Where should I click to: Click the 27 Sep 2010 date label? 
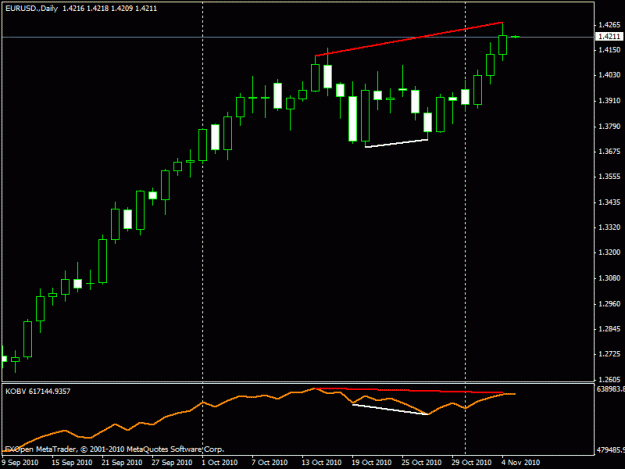(x=172, y=462)
